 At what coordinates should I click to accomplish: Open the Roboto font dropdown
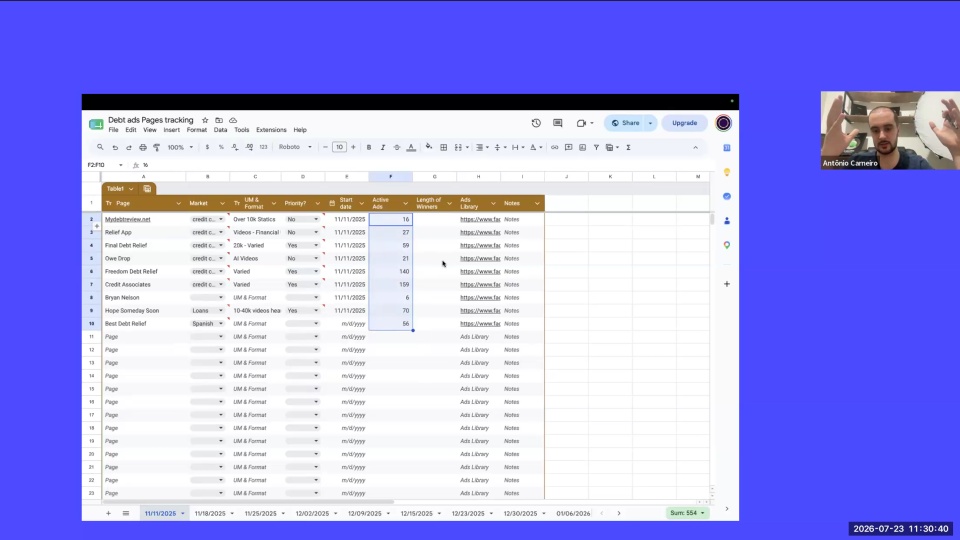click(x=295, y=147)
